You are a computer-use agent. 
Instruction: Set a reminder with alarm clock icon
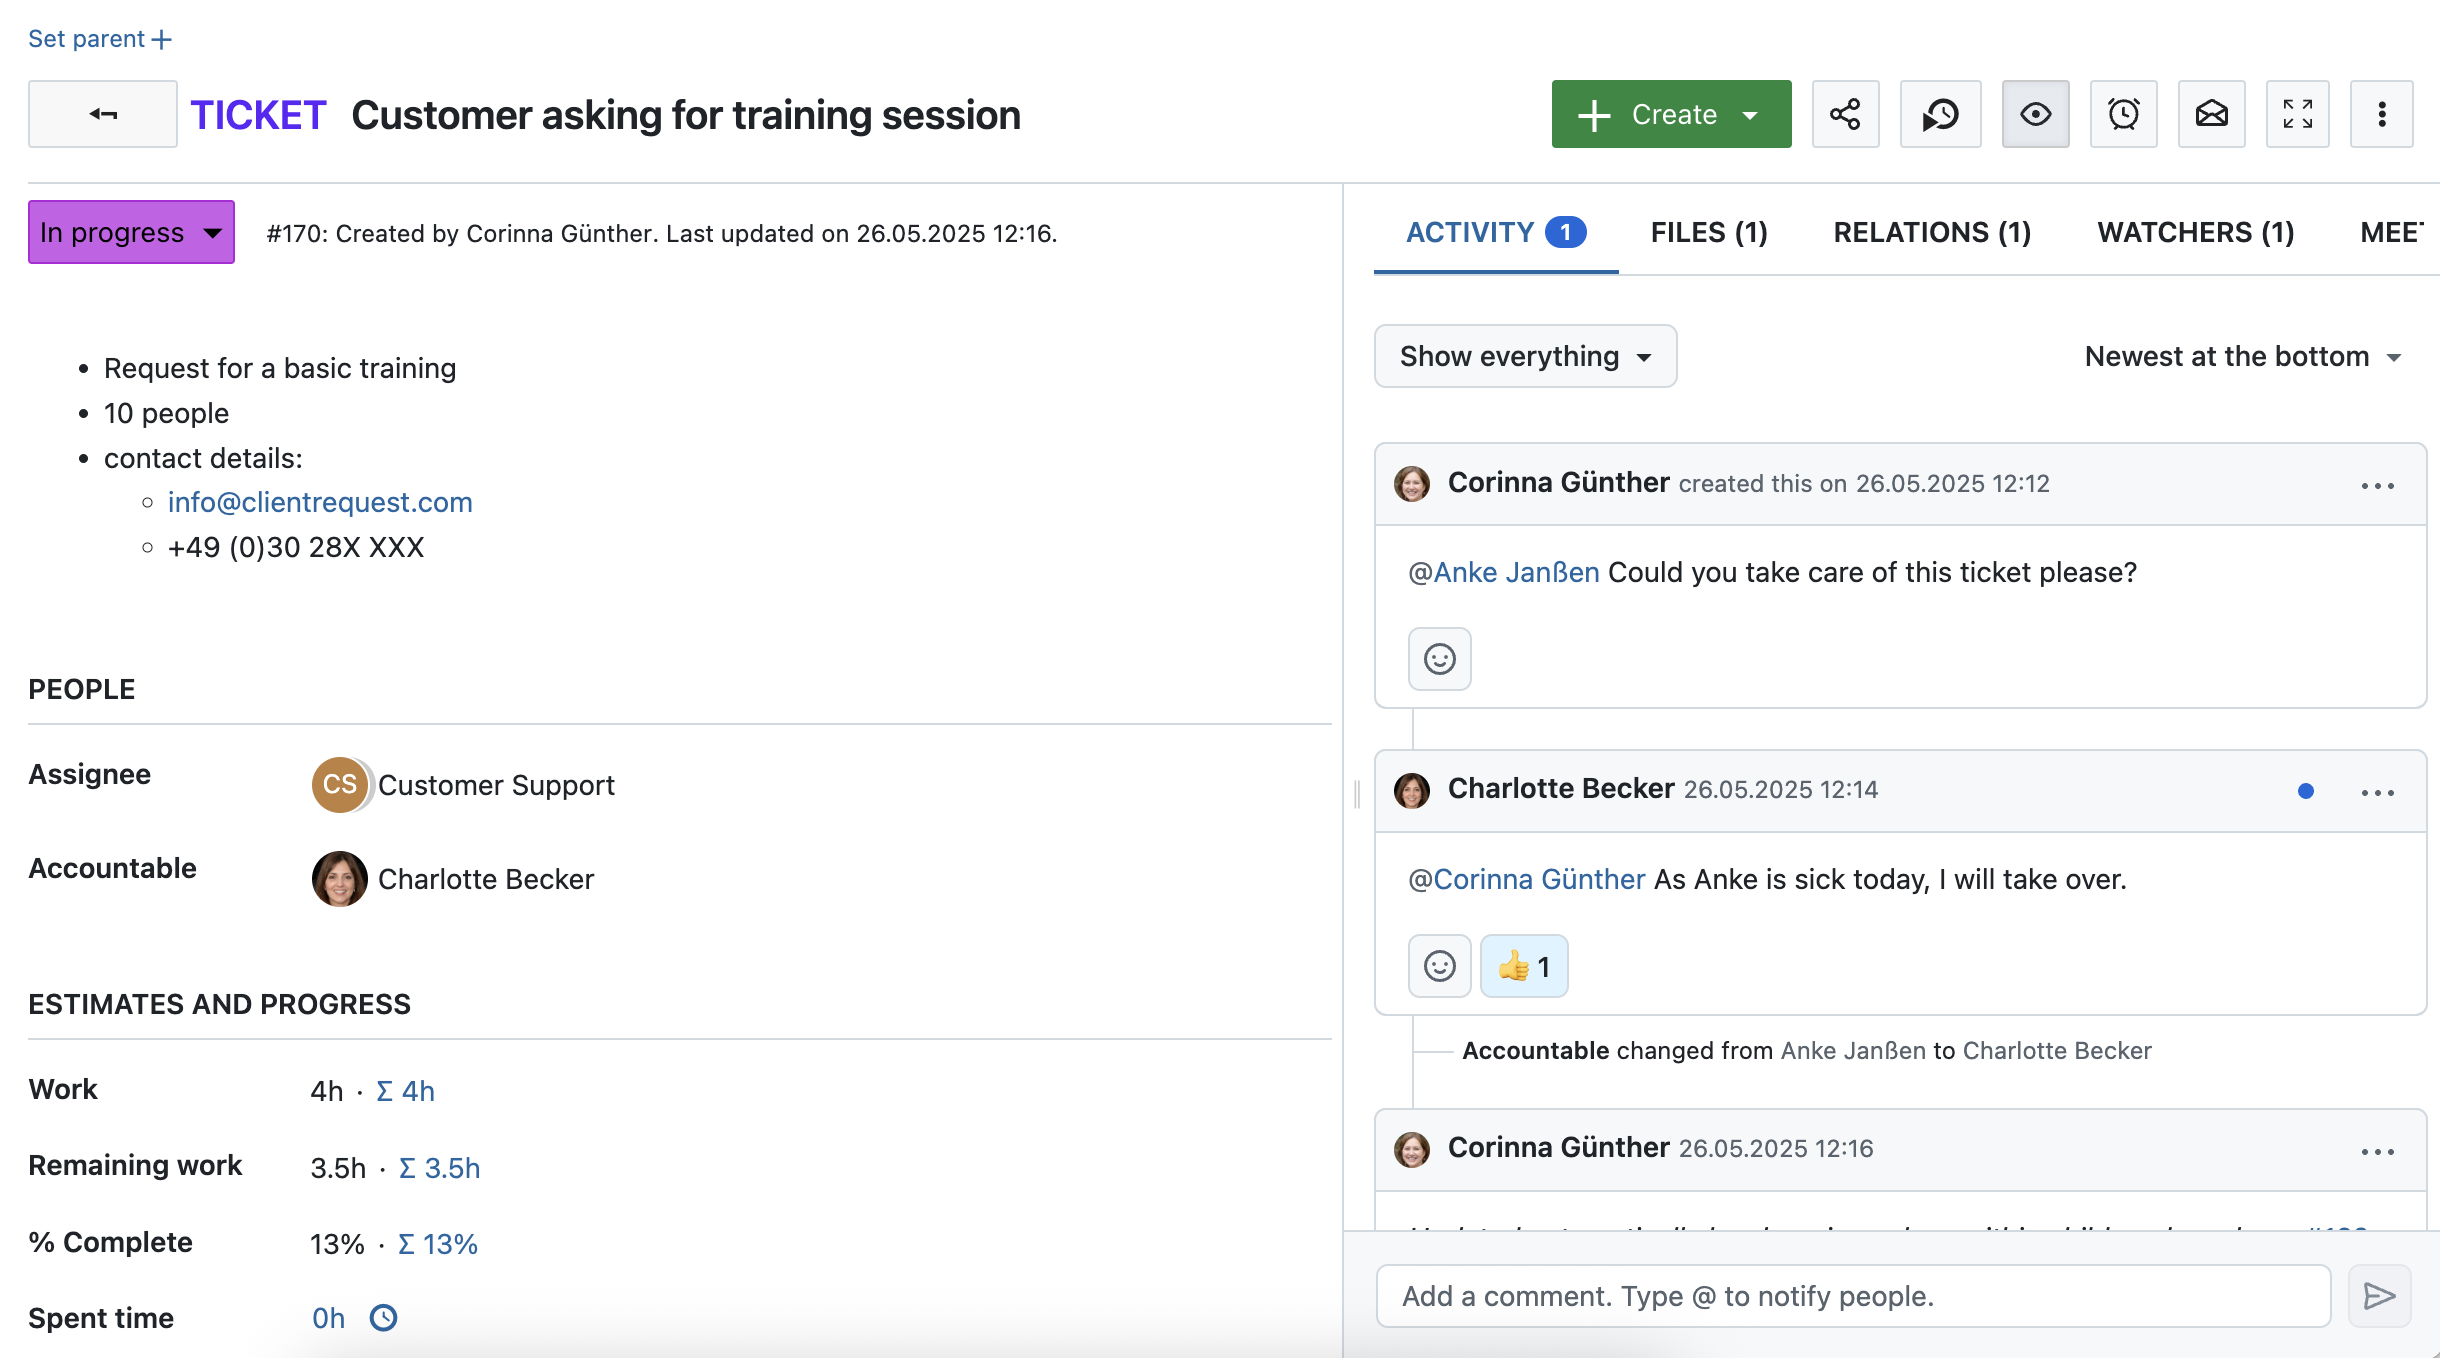pos(2123,115)
